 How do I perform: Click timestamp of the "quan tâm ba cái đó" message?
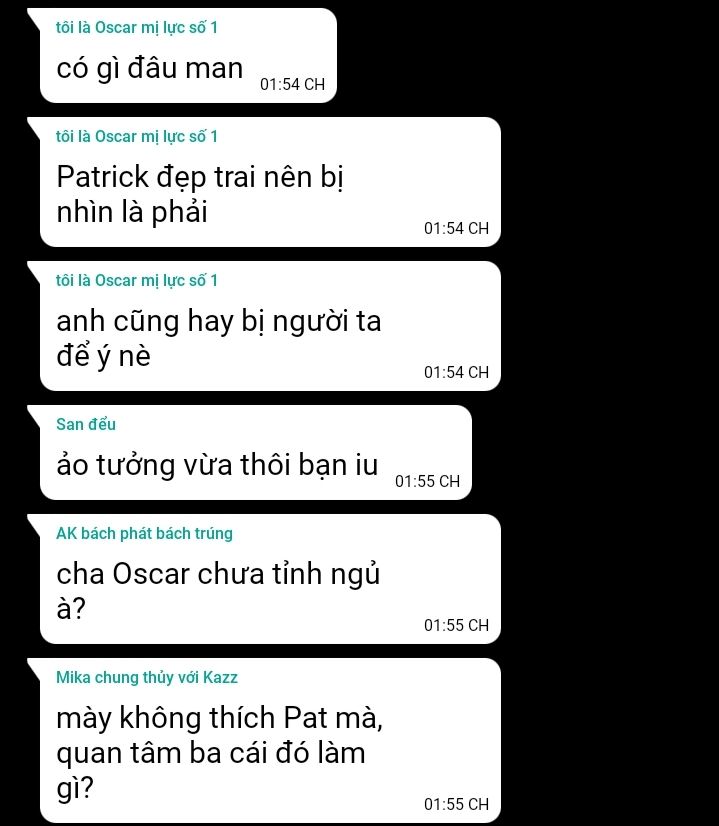[x=456, y=804]
